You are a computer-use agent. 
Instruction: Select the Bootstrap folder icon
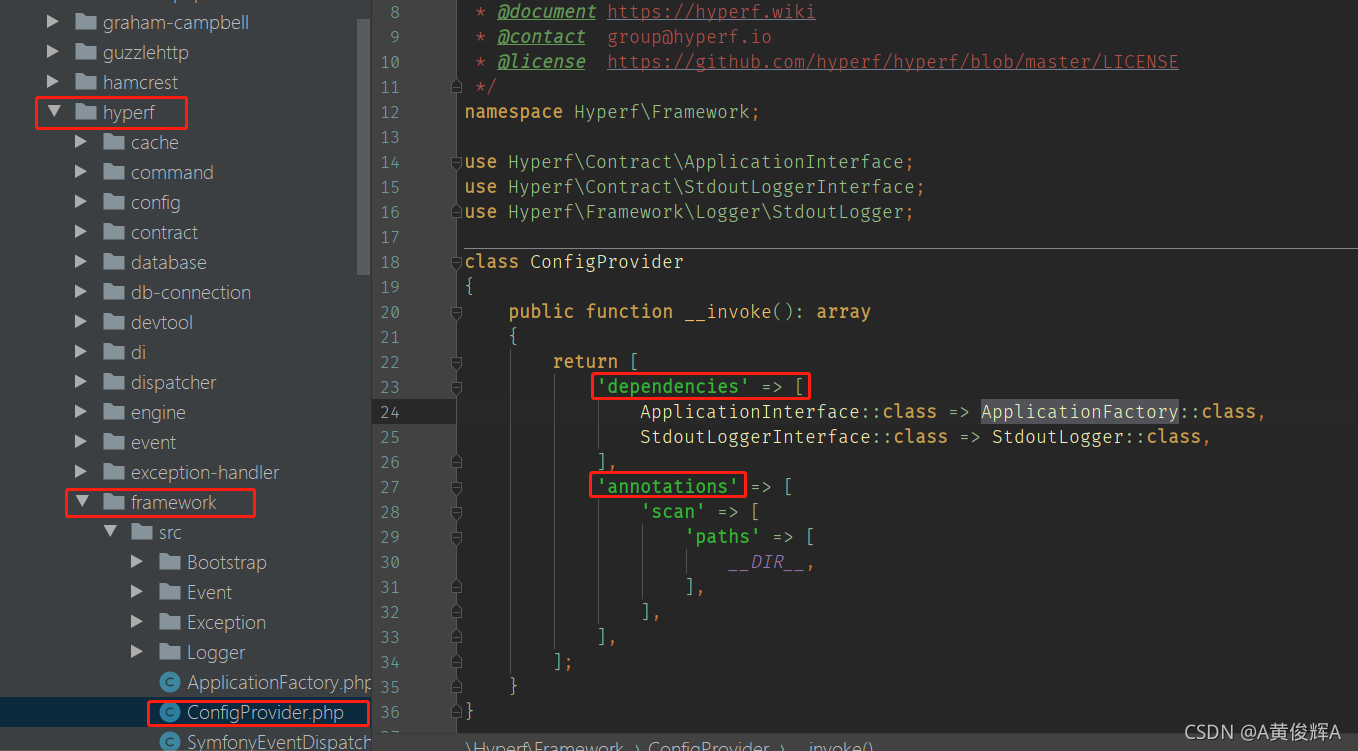point(169,562)
